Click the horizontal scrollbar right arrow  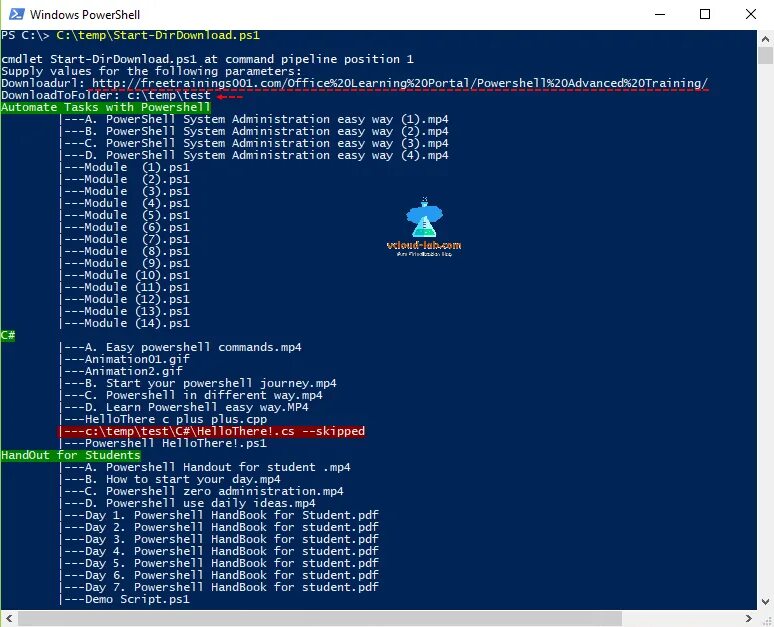[x=748, y=618]
